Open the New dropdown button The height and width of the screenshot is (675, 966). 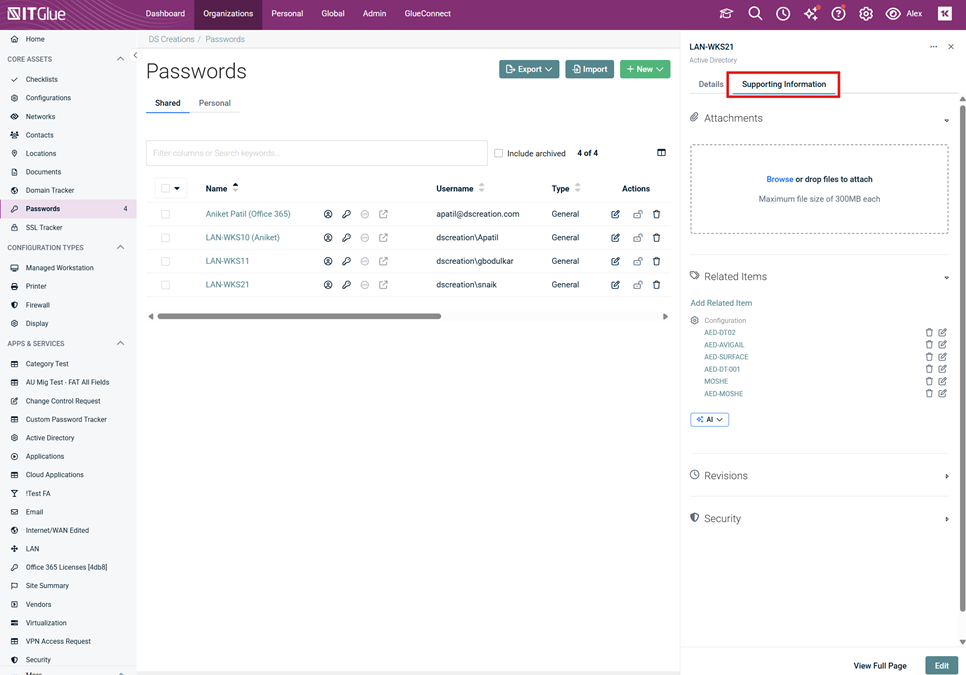point(644,69)
